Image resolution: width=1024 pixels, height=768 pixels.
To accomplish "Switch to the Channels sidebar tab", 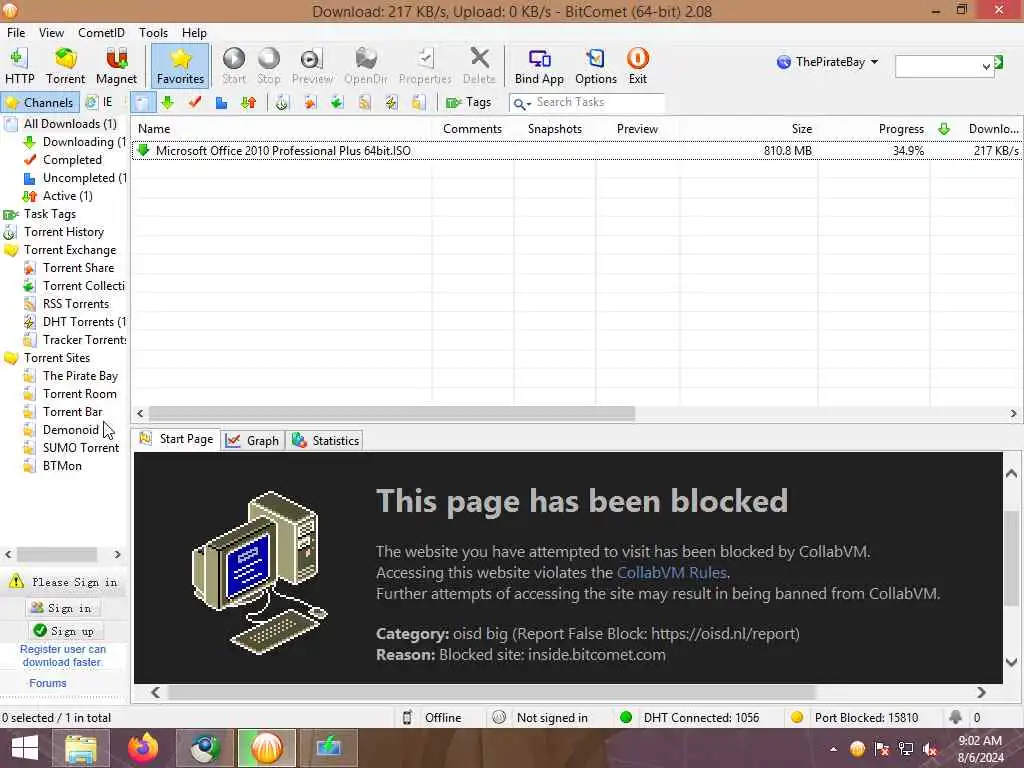I will tap(40, 103).
